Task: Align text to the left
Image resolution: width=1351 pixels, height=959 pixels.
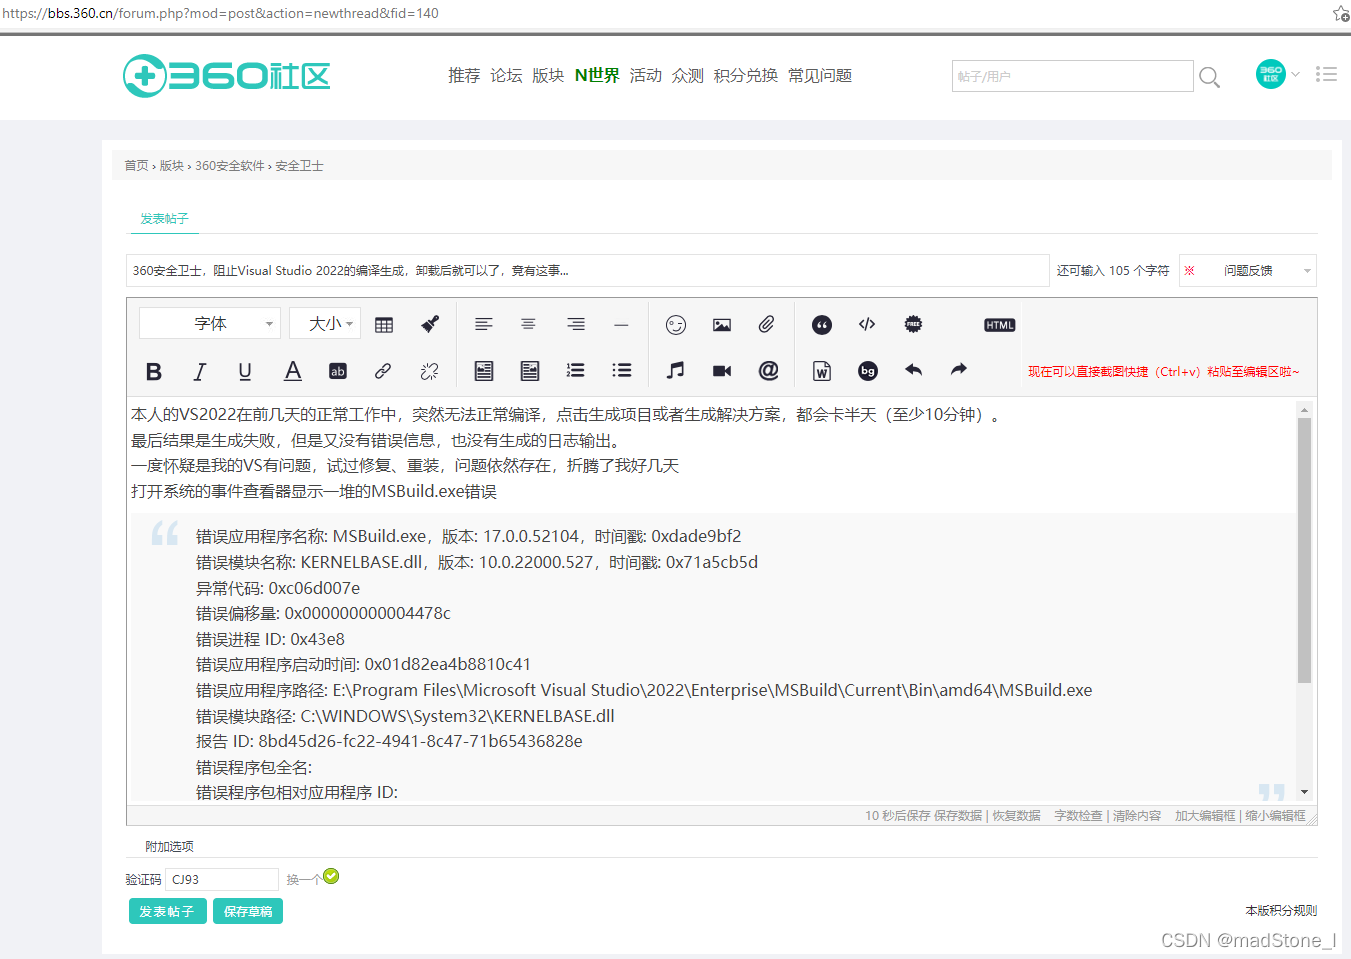Action: (x=483, y=324)
